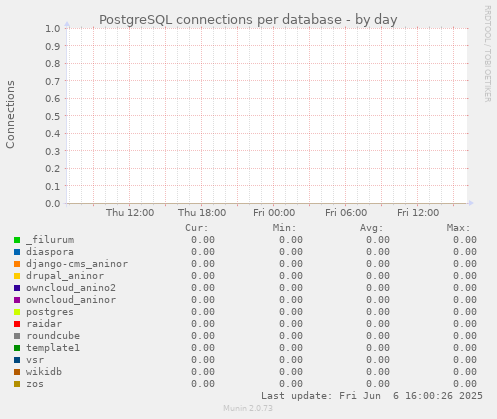Click the owncloud_aninor purple swatch
This screenshot has height=419, width=497.
(17, 300)
